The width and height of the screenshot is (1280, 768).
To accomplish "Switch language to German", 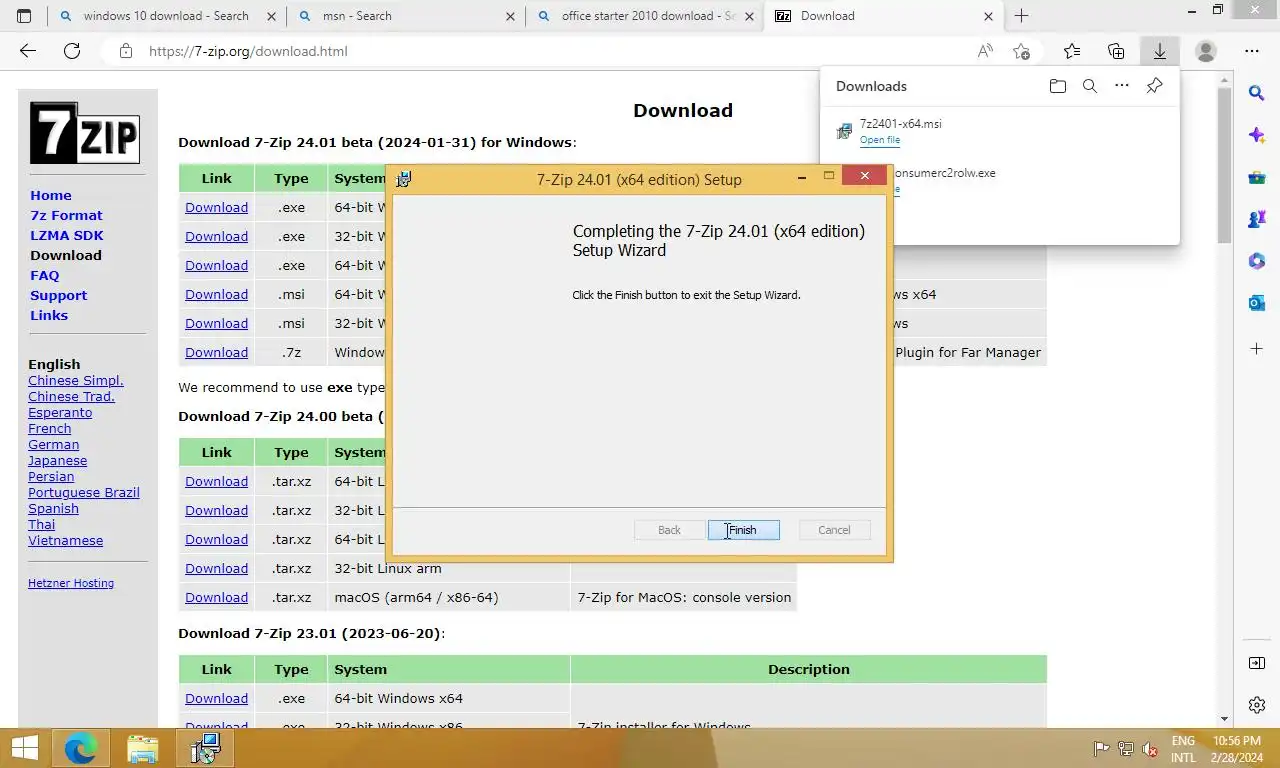I will click(54, 444).
